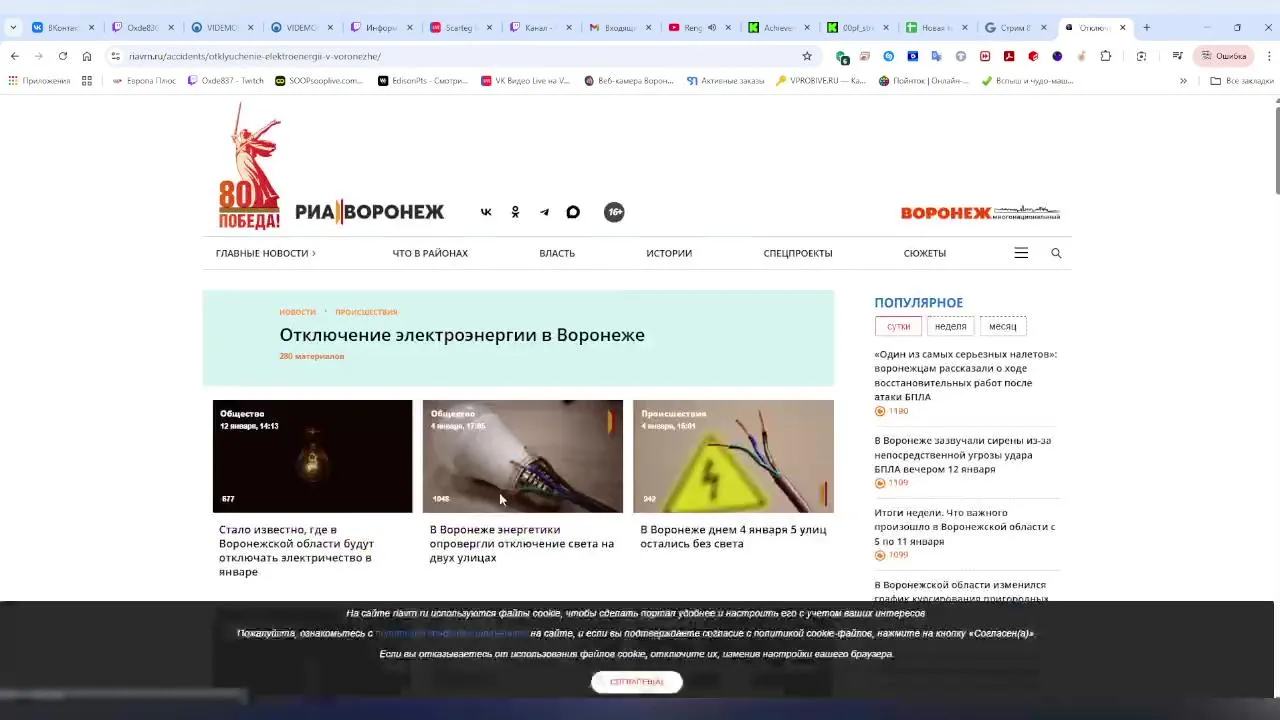Viewport: 1280px width, 720px height.
Task: Click the РИА Воронеж logo
Action: 369,212
